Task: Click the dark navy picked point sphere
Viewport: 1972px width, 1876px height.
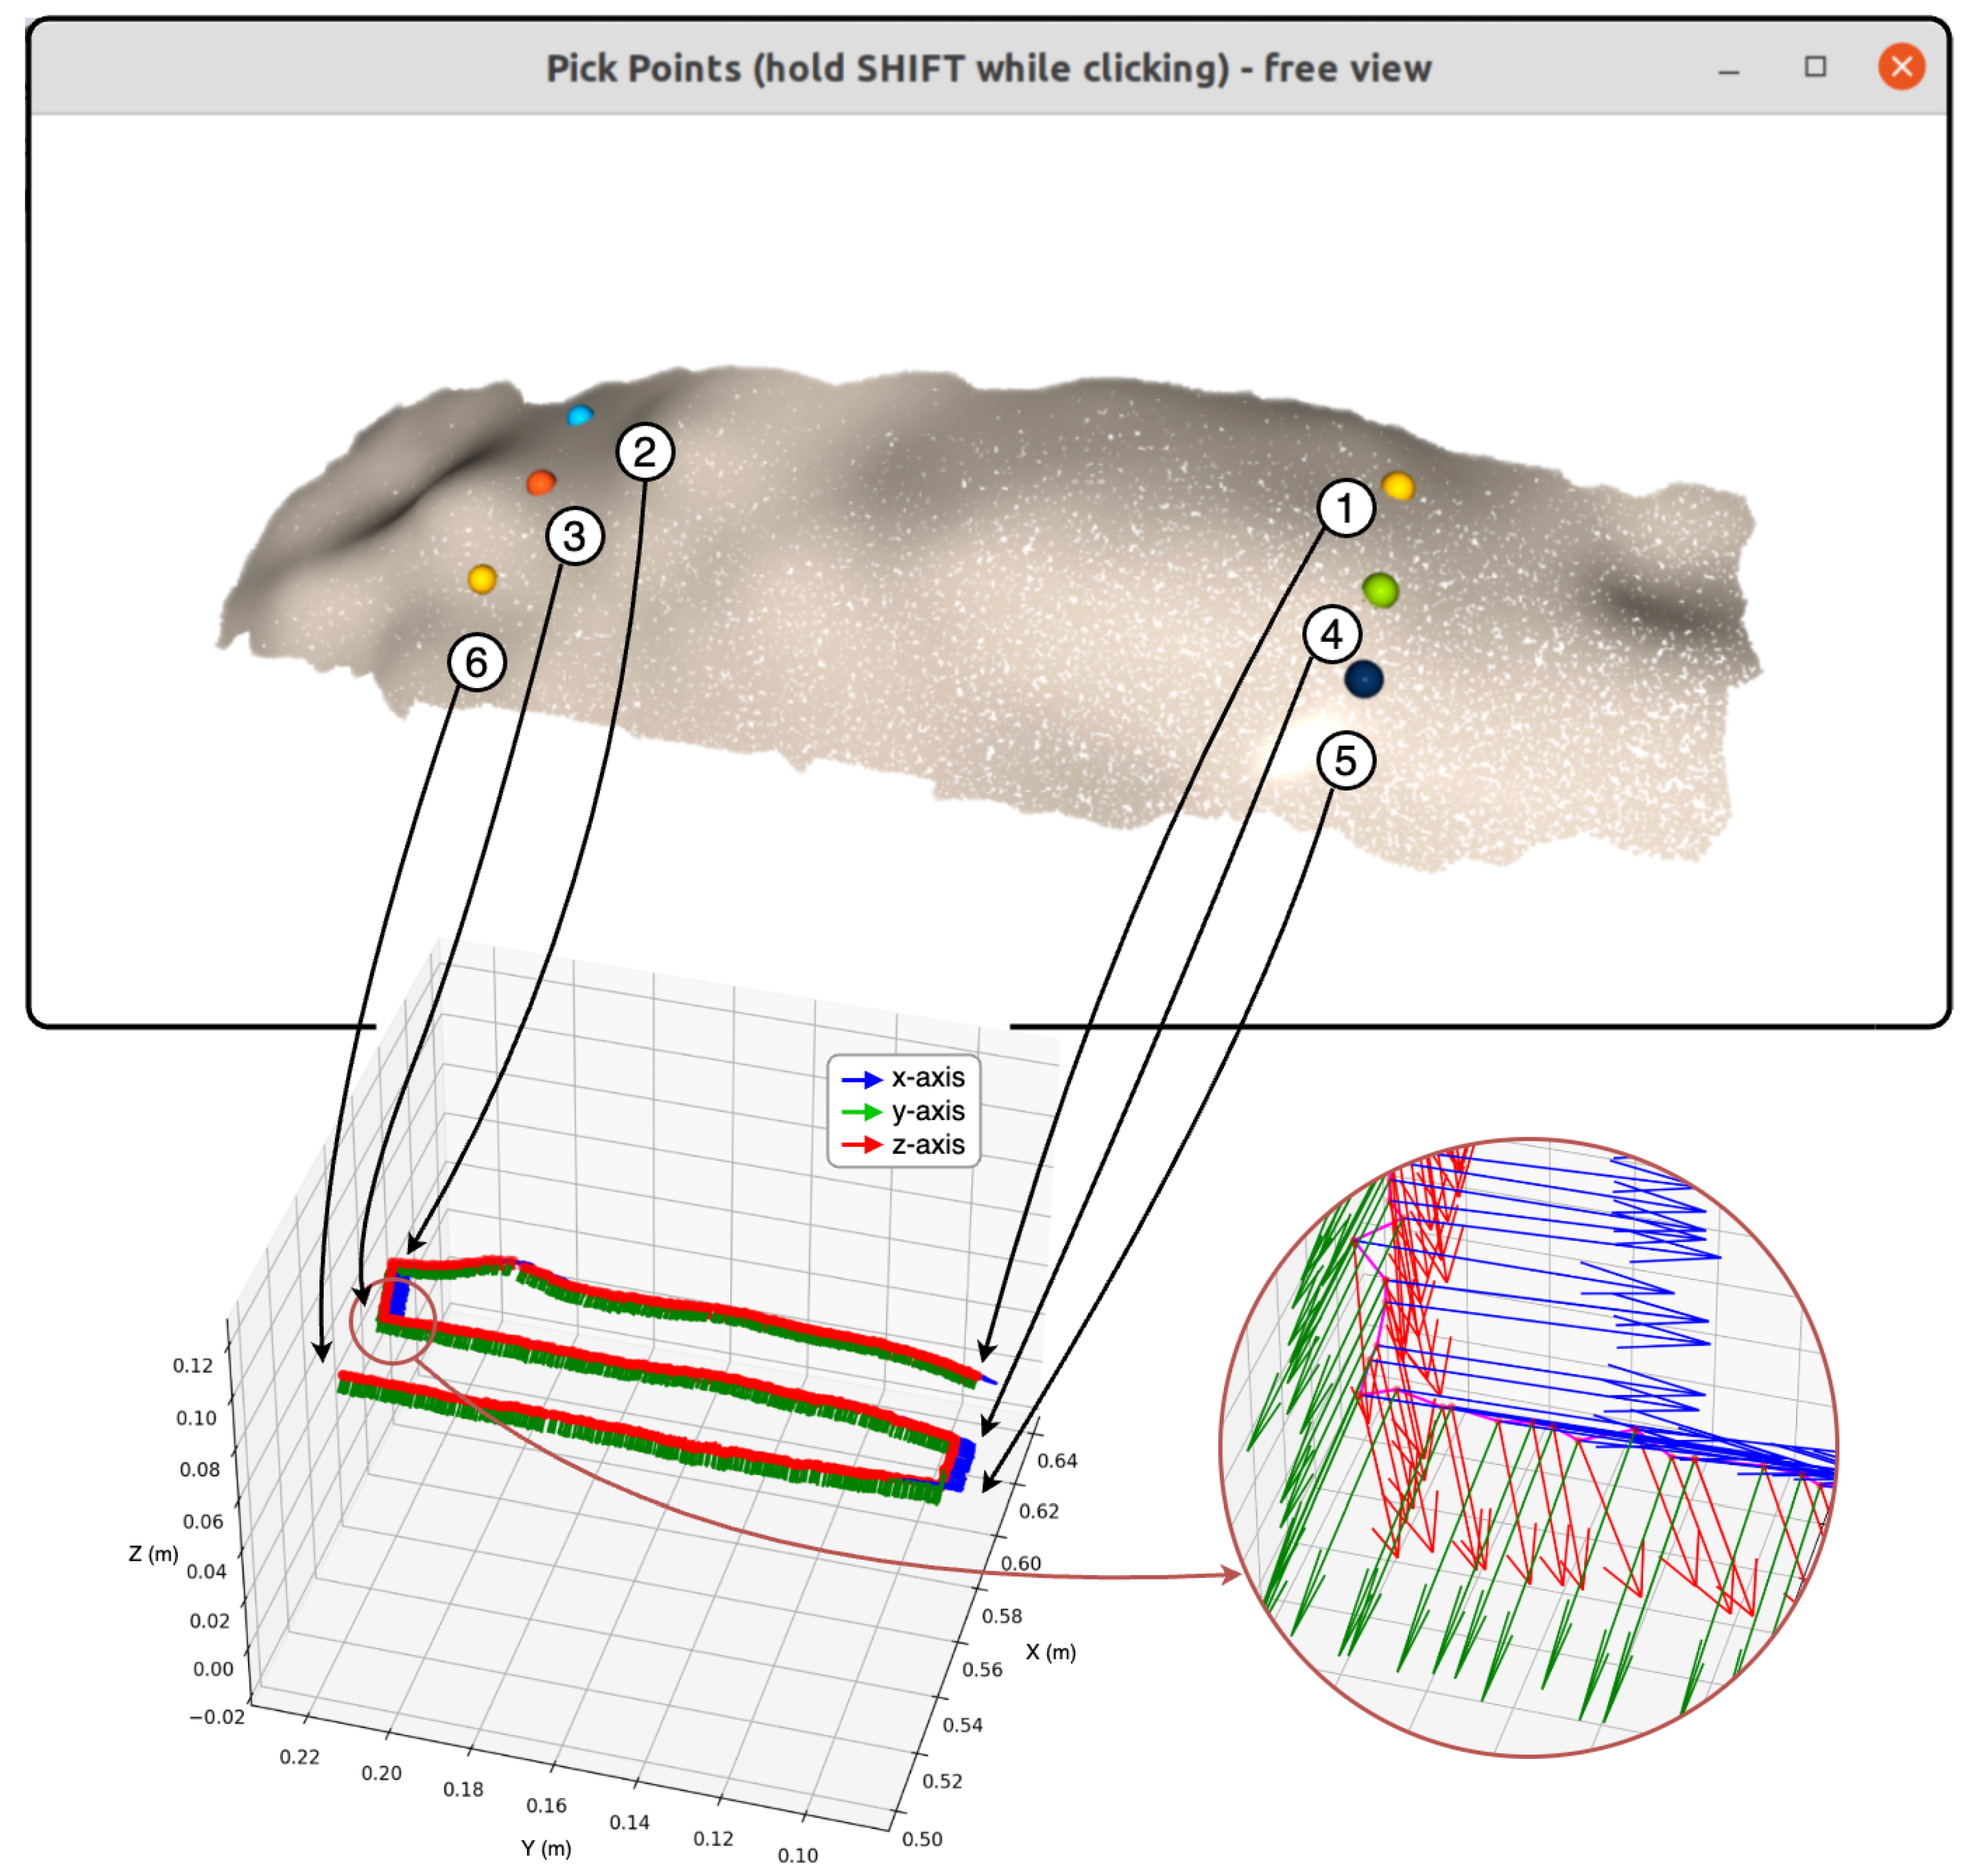Action: 1363,679
